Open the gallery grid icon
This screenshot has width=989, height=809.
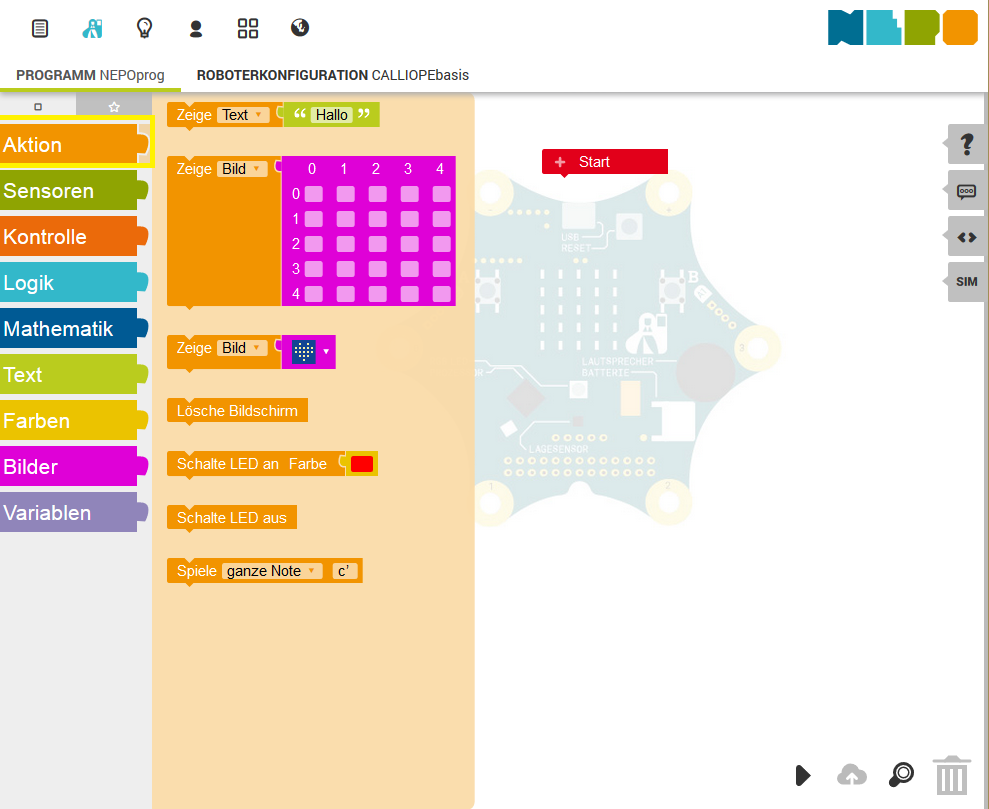(248, 28)
